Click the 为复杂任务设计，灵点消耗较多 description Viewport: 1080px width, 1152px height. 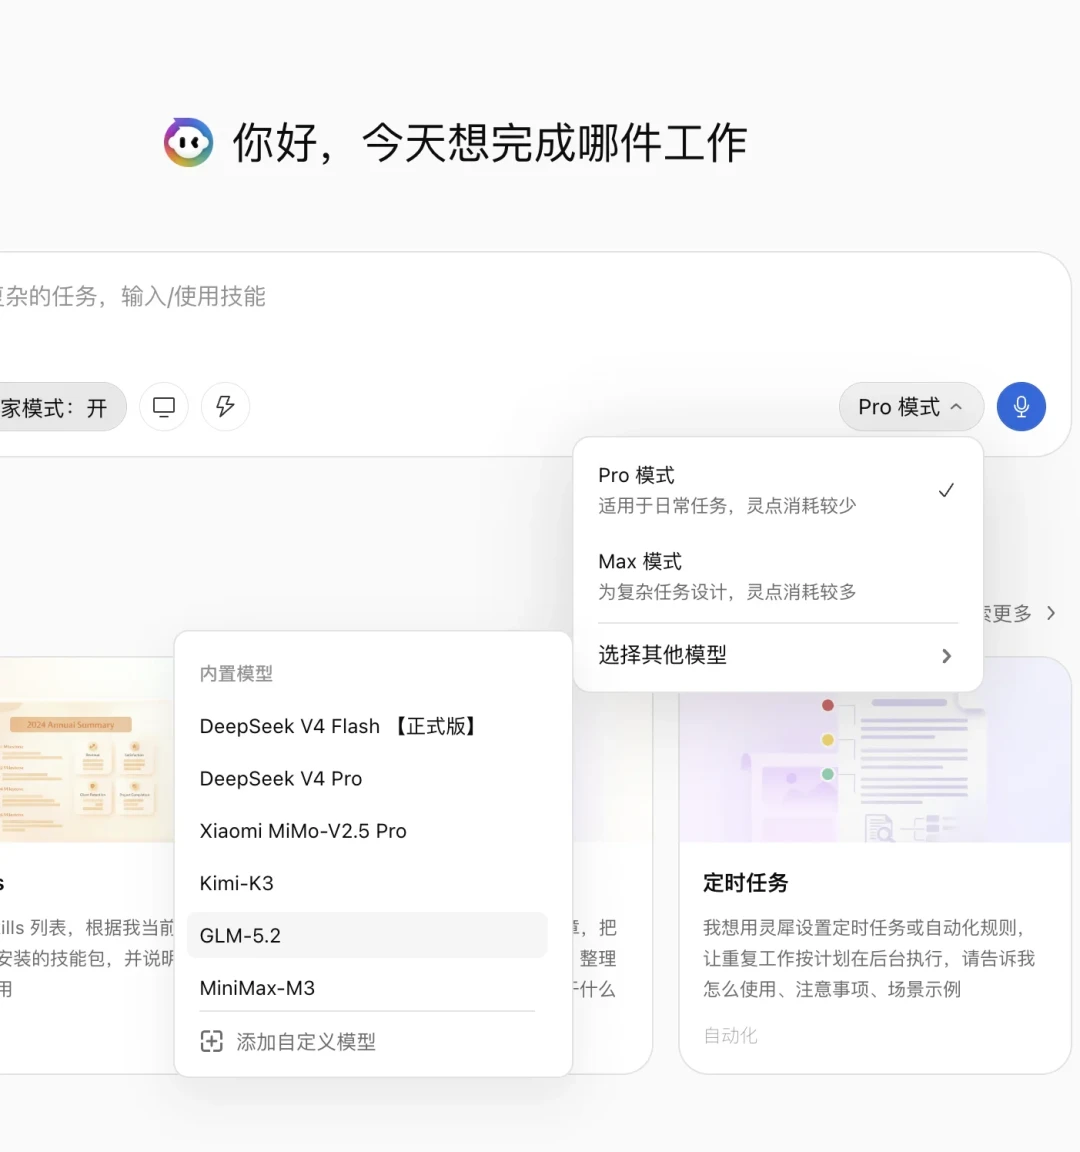click(x=727, y=592)
